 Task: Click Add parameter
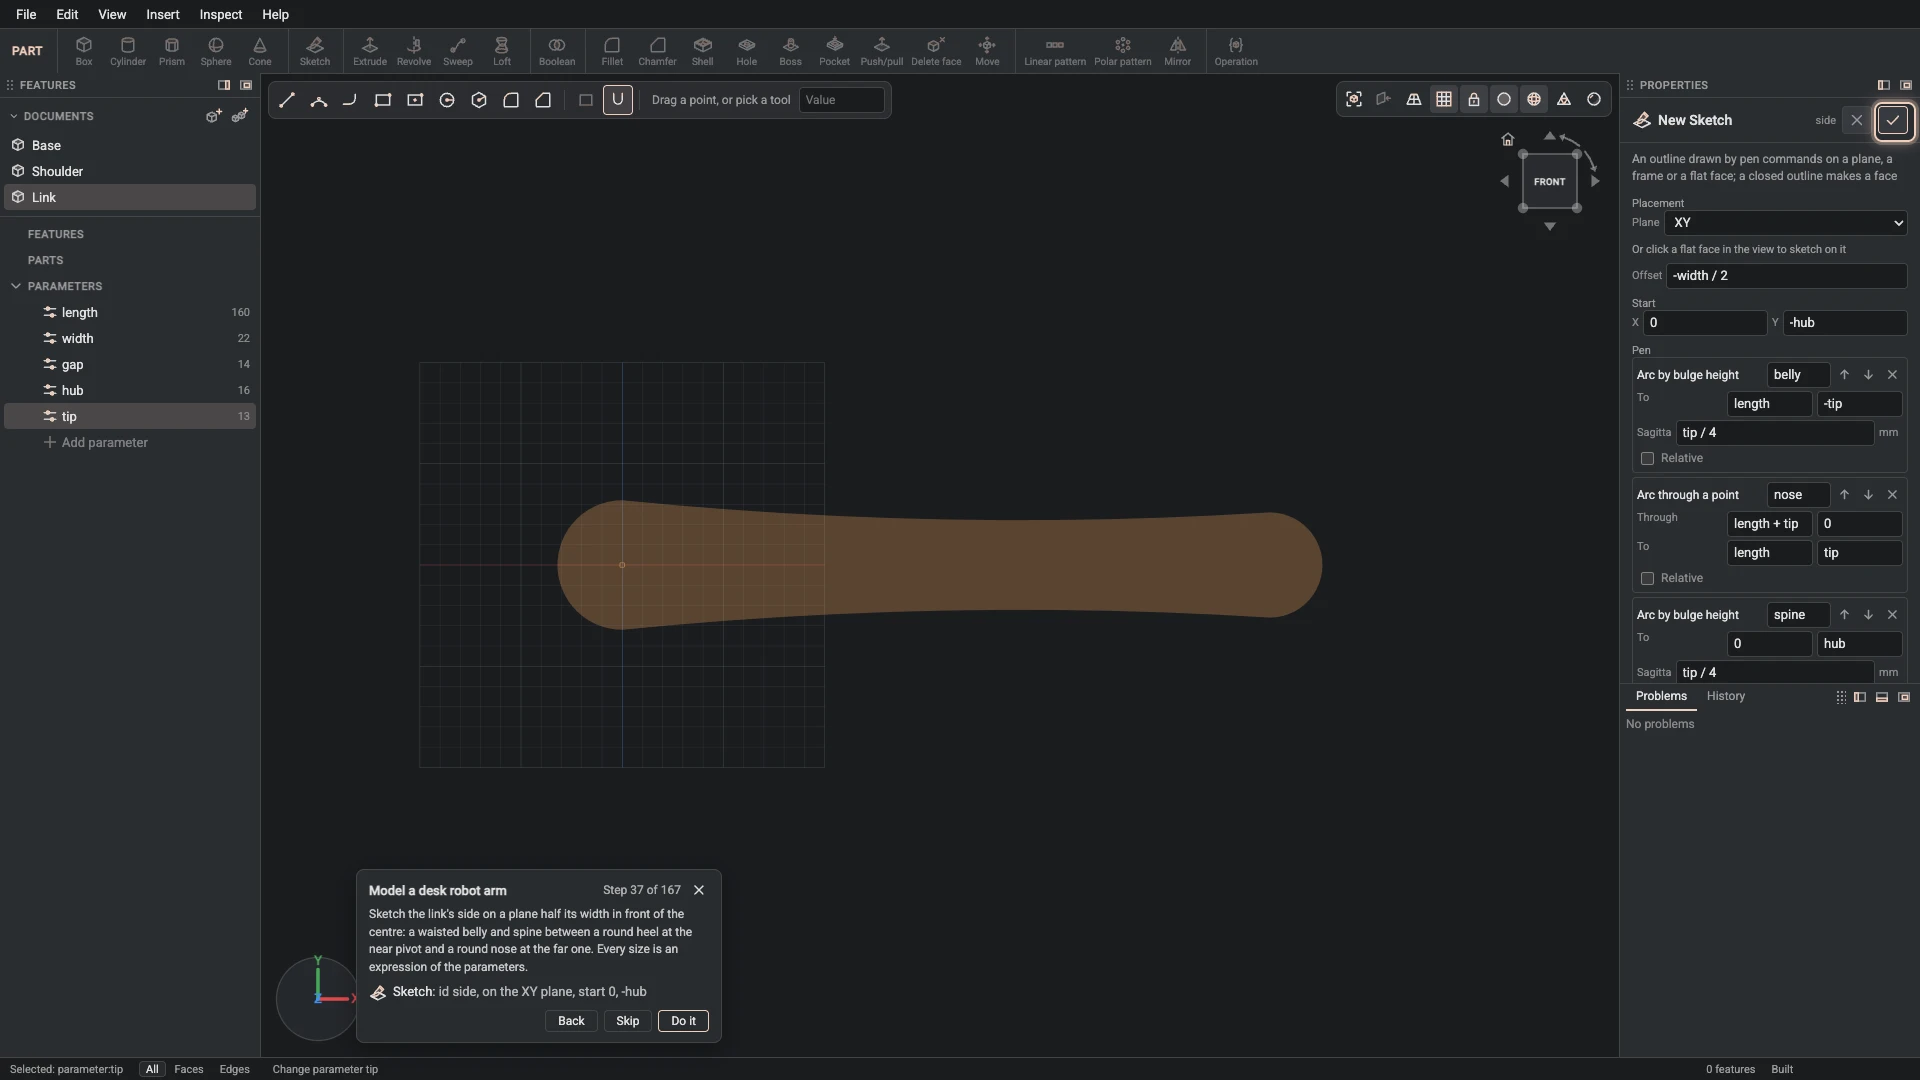point(96,442)
